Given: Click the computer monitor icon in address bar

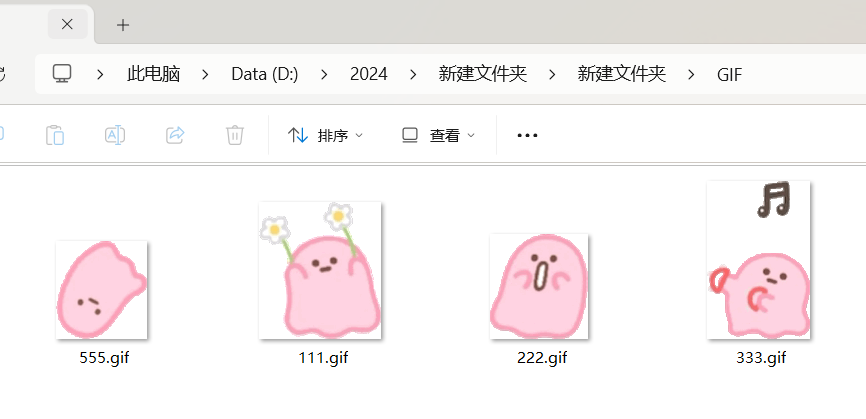Looking at the screenshot, I should coord(62,73).
